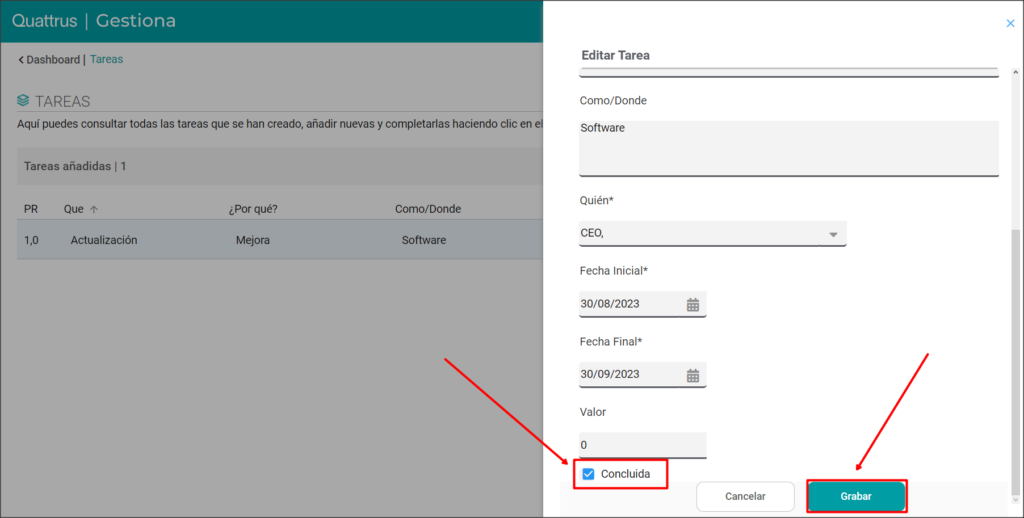Select the Mejora cell in task row

pos(253,240)
